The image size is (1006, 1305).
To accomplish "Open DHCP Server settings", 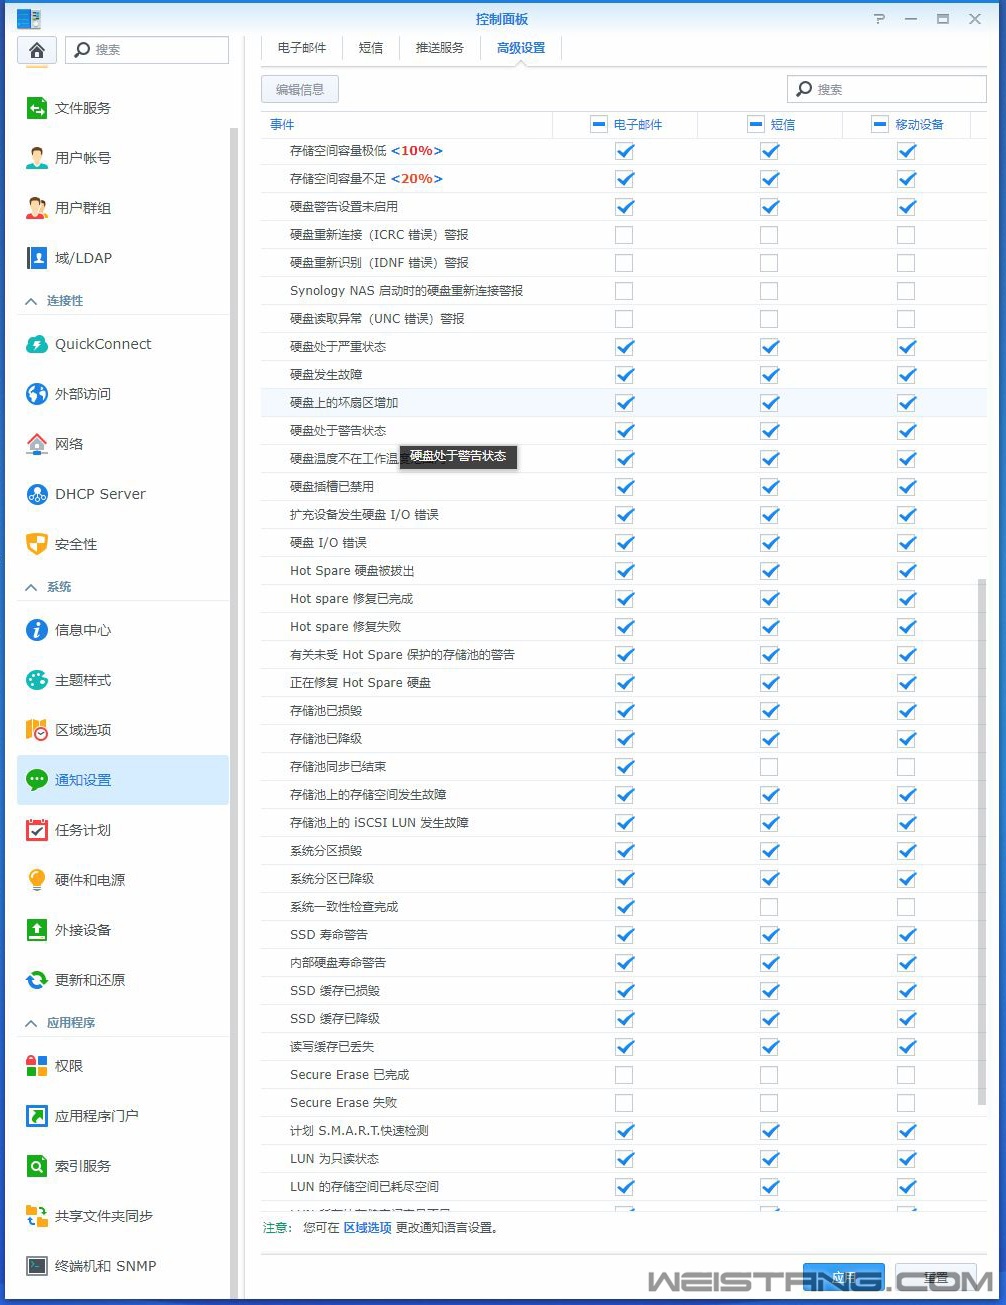I will click(x=96, y=494).
